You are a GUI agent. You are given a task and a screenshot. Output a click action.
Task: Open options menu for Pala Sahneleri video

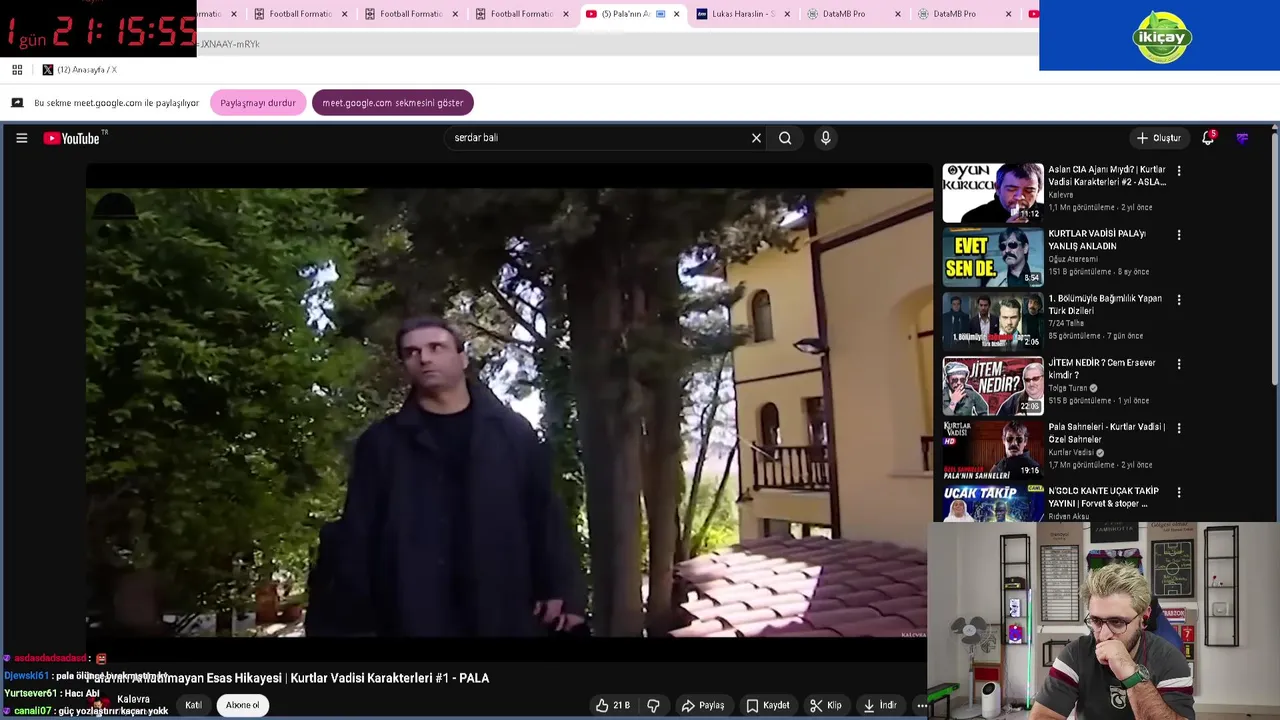1179,428
